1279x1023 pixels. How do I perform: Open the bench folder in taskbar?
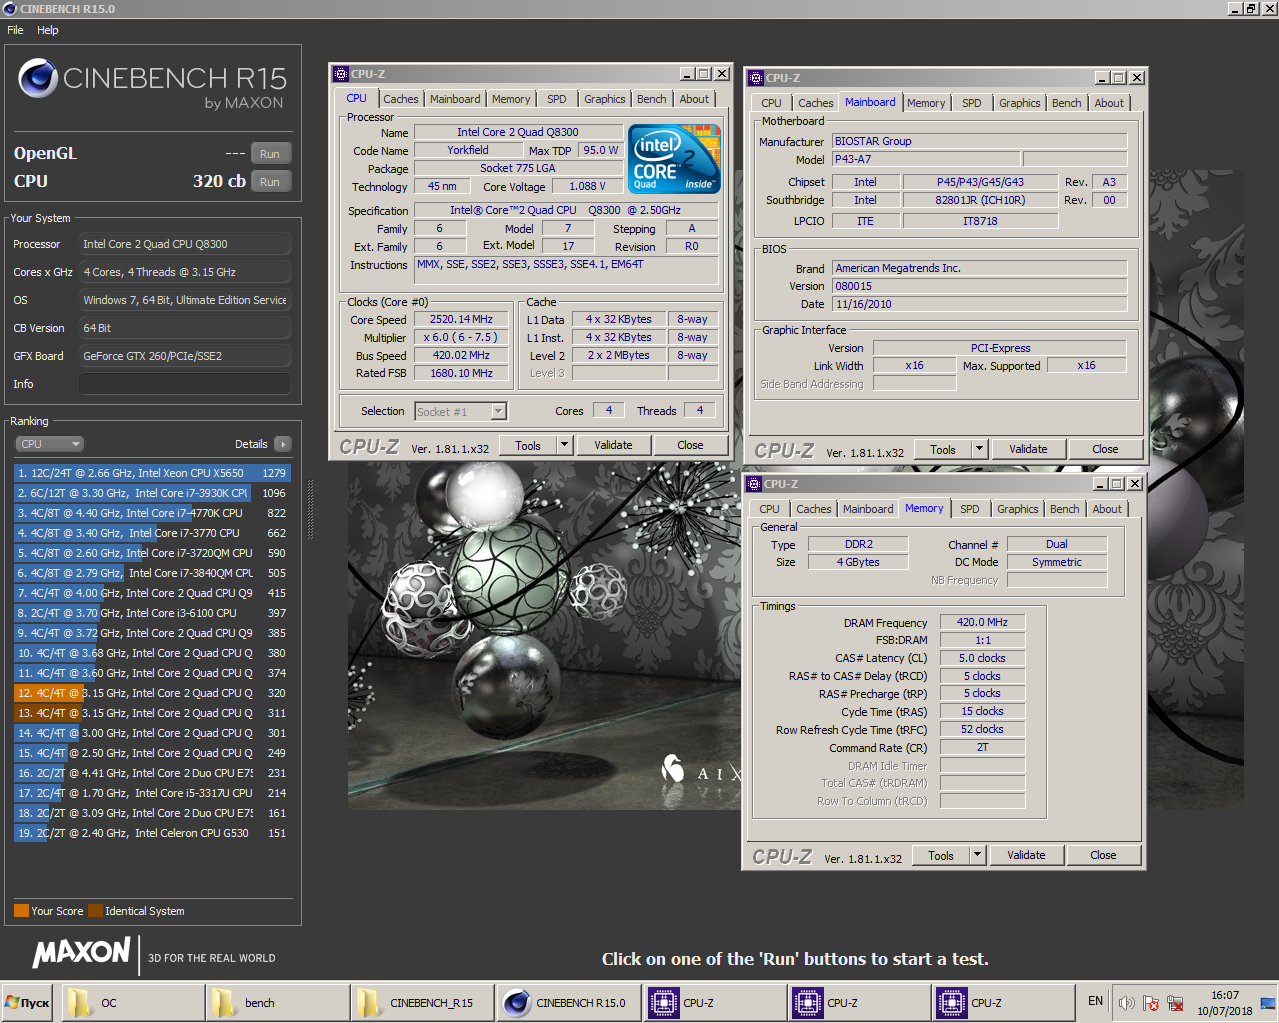tap(276, 1002)
